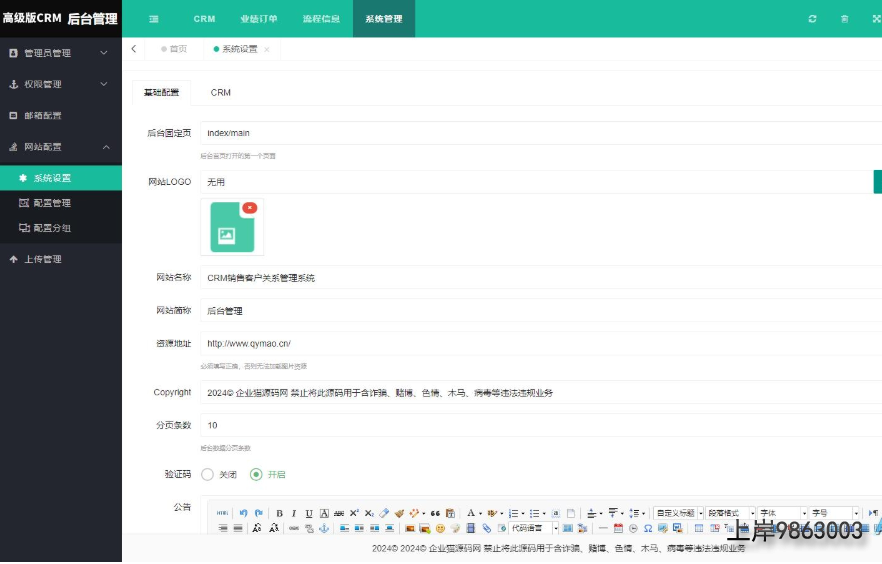
Task: Switch to the CRM settings tab
Action: [x=220, y=93]
